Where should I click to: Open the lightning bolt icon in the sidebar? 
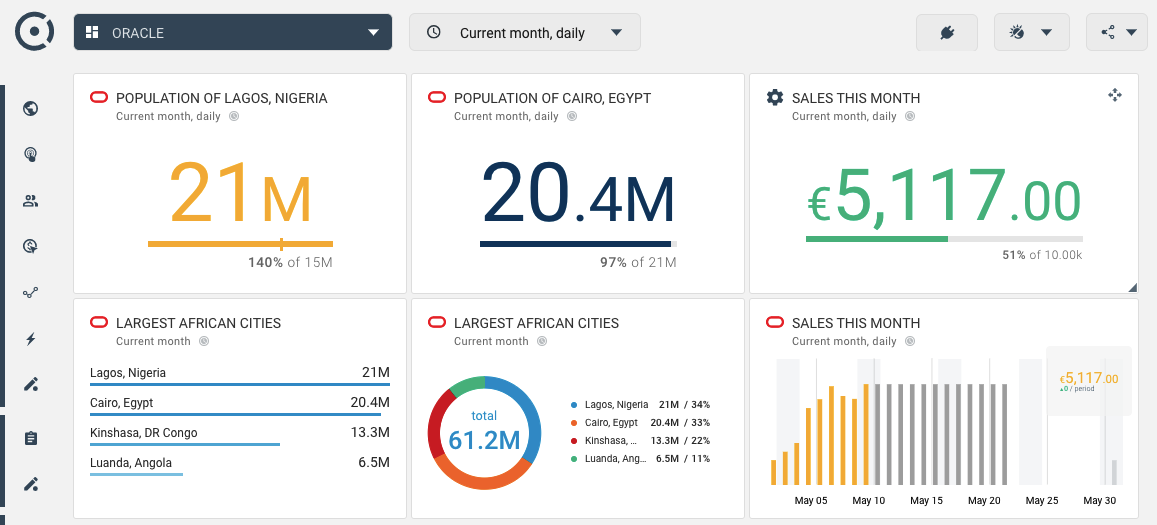[x=30, y=339]
